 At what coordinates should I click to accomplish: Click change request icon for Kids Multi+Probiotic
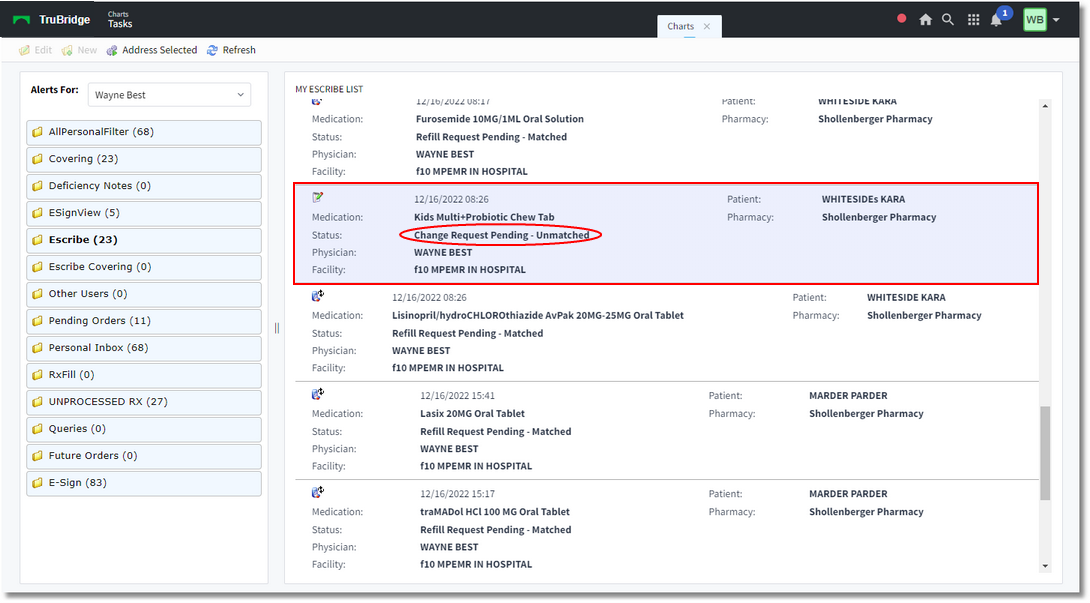[x=318, y=198]
